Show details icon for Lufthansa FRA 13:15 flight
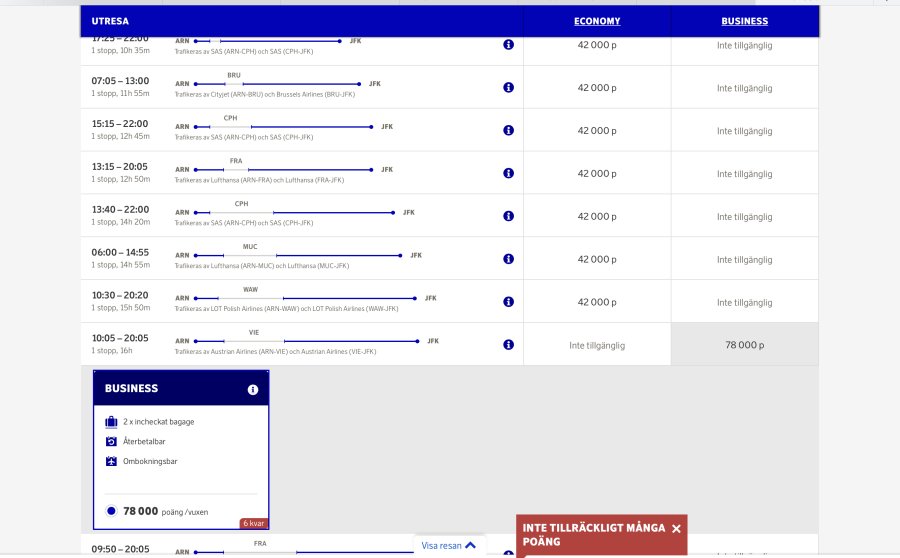This screenshot has height=558, width=900. (508, 174)
